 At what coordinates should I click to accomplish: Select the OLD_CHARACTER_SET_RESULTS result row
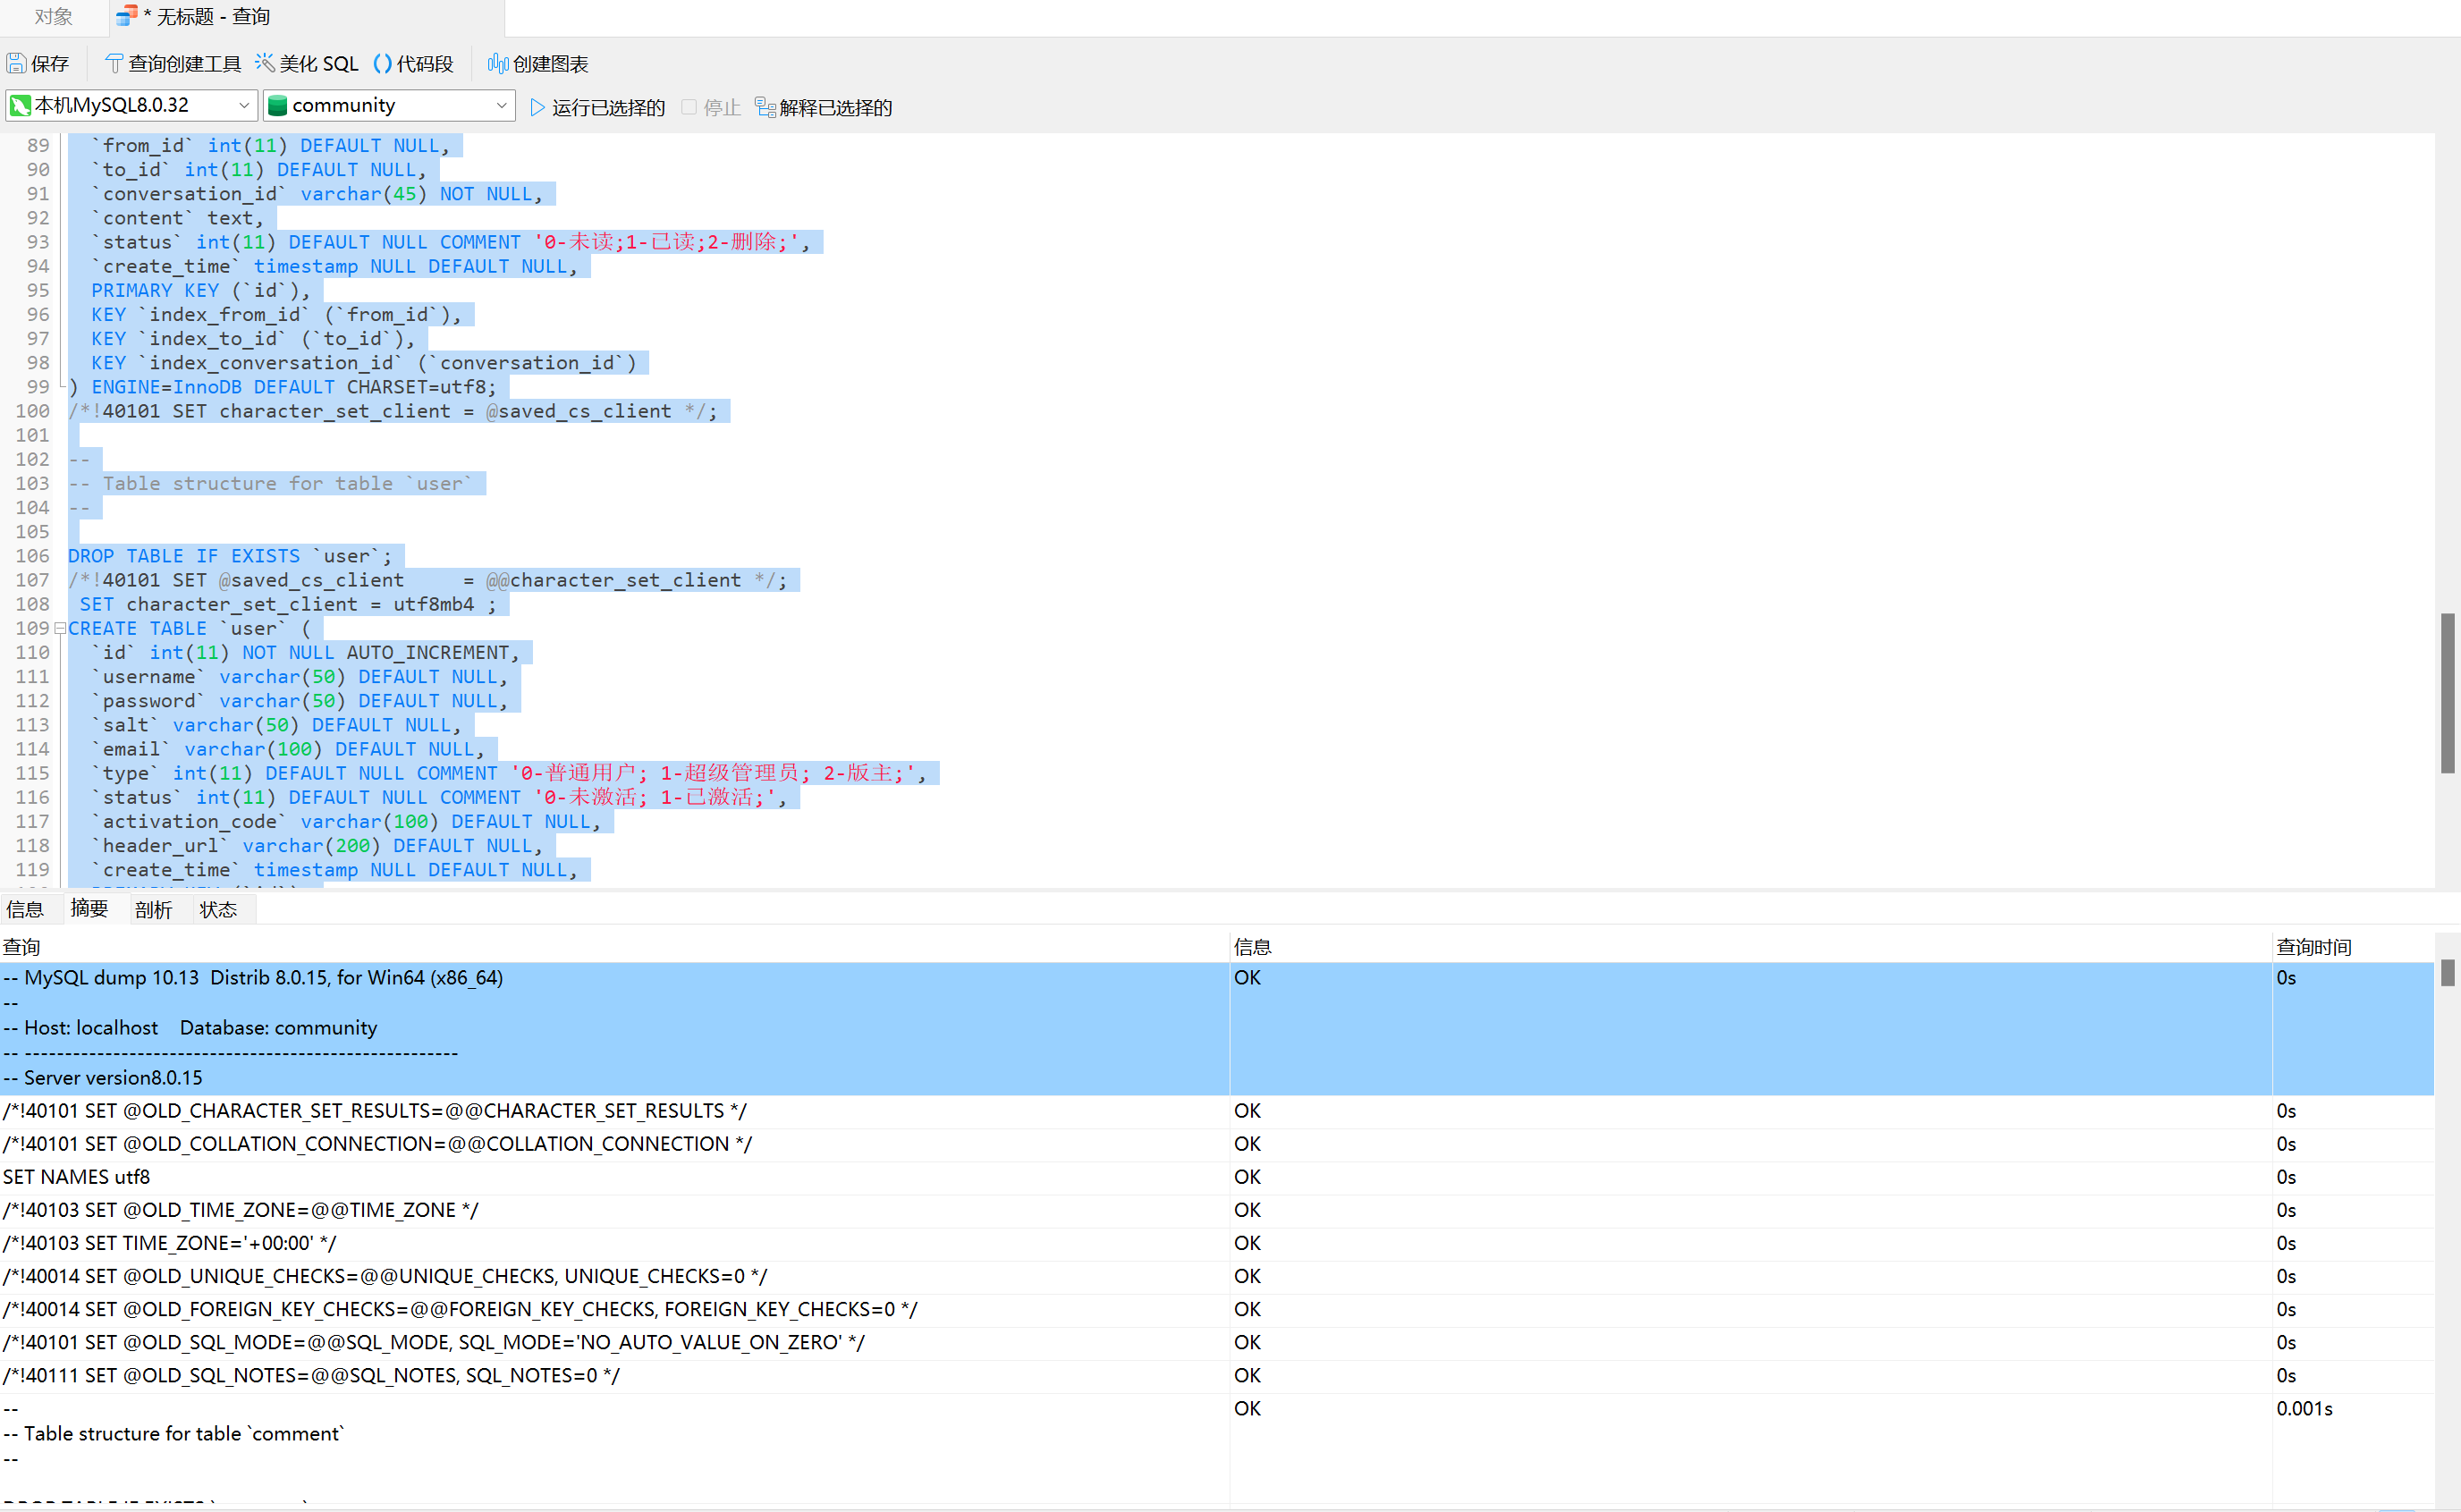click(1216, 1111)
